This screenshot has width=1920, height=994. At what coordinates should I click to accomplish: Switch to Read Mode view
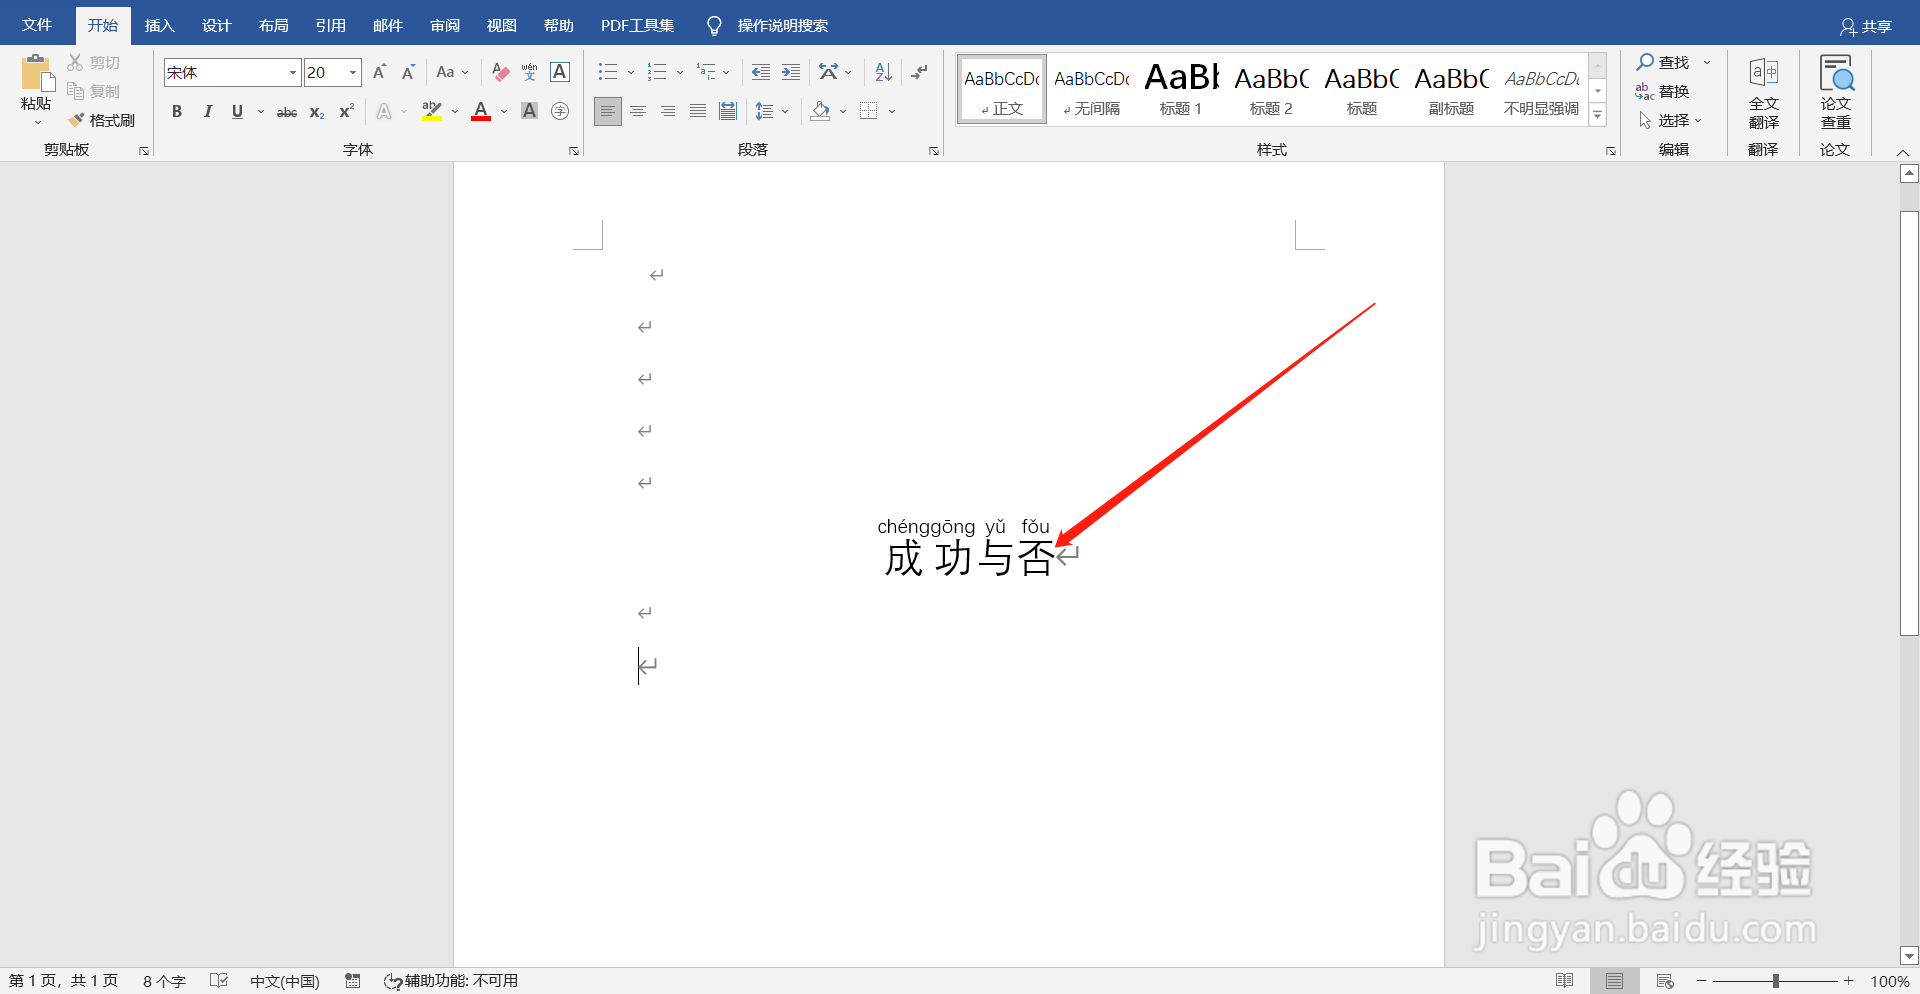[x=1564, y=981]
